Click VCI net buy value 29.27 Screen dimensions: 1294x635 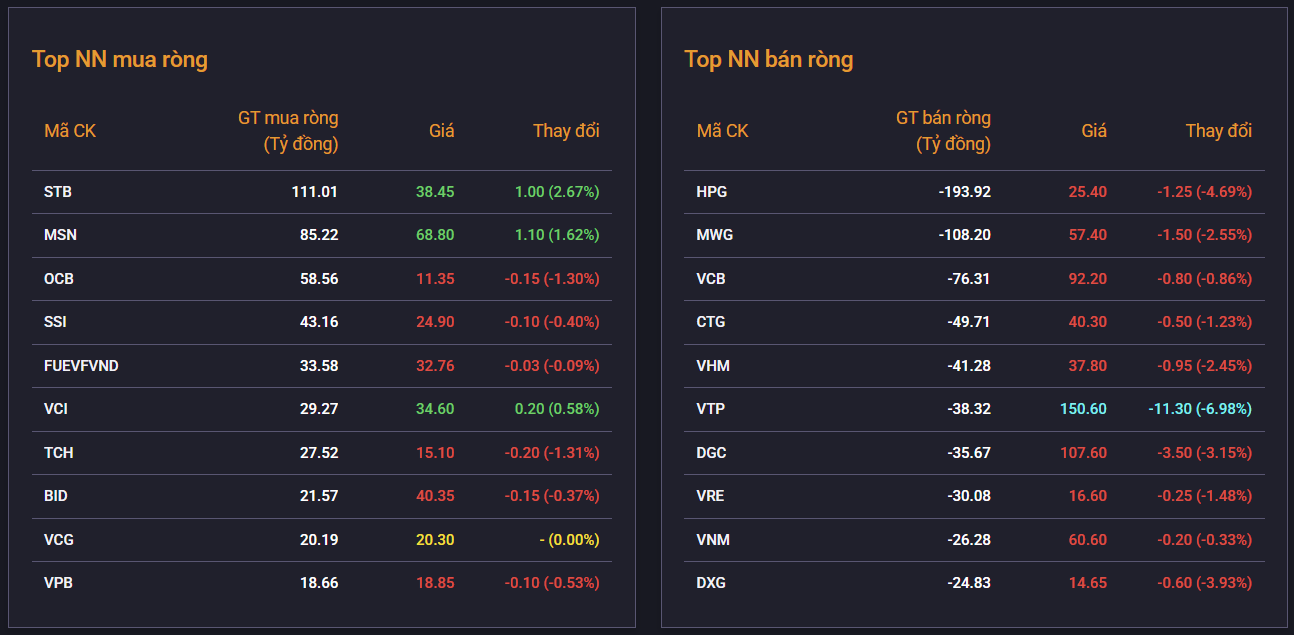(x=319, y=409)
